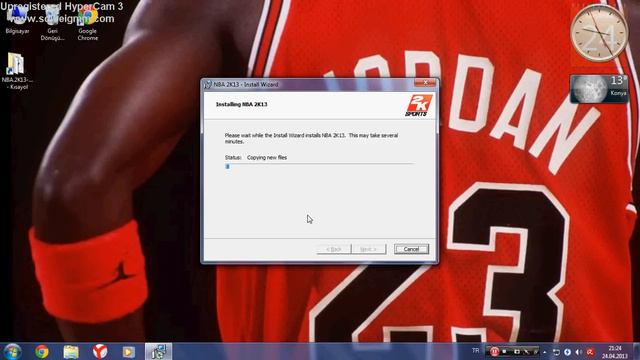The image size is (640, 360).
Task: Open Bilgisayar desktop icon
Action: click(x=17, y=20)
